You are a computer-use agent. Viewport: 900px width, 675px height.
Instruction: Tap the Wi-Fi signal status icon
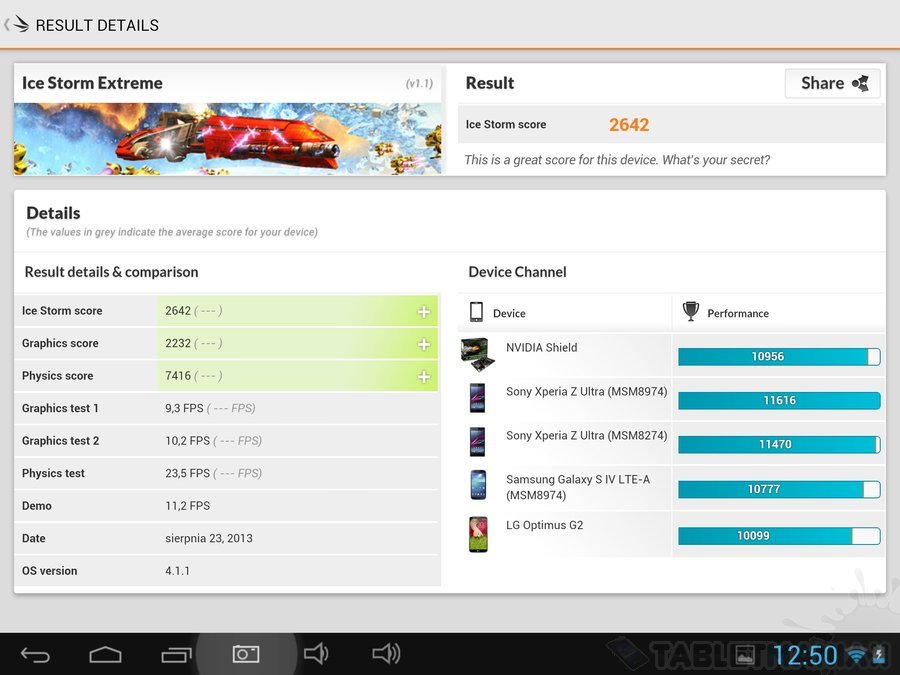[x=857, y=655]
